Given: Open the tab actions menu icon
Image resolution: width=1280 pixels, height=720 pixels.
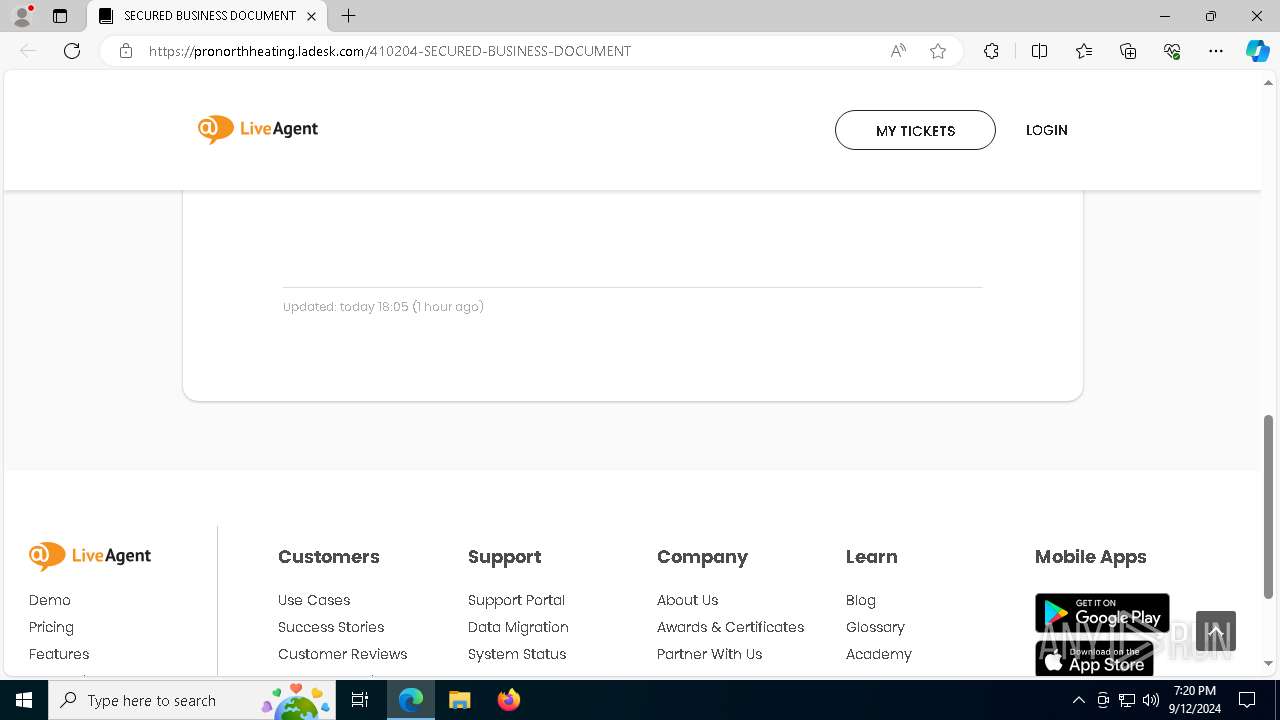Looking at the screenshot, I should click(60, 16).
